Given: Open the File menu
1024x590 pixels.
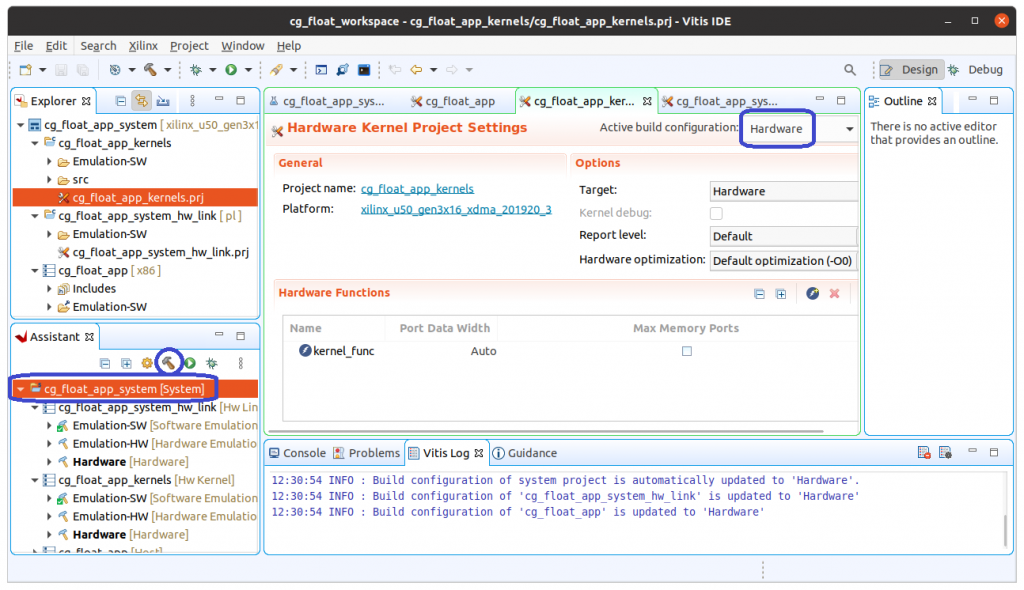Looking at the screenshot, I should click(24, 46).
